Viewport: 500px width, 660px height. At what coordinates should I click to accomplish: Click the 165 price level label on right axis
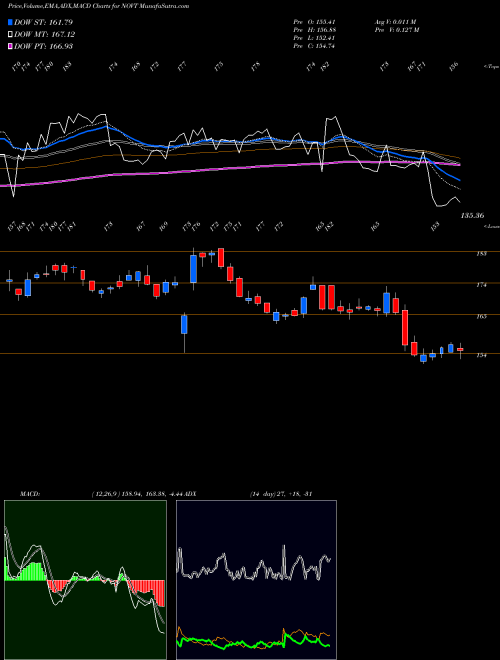tap(482, 317)
